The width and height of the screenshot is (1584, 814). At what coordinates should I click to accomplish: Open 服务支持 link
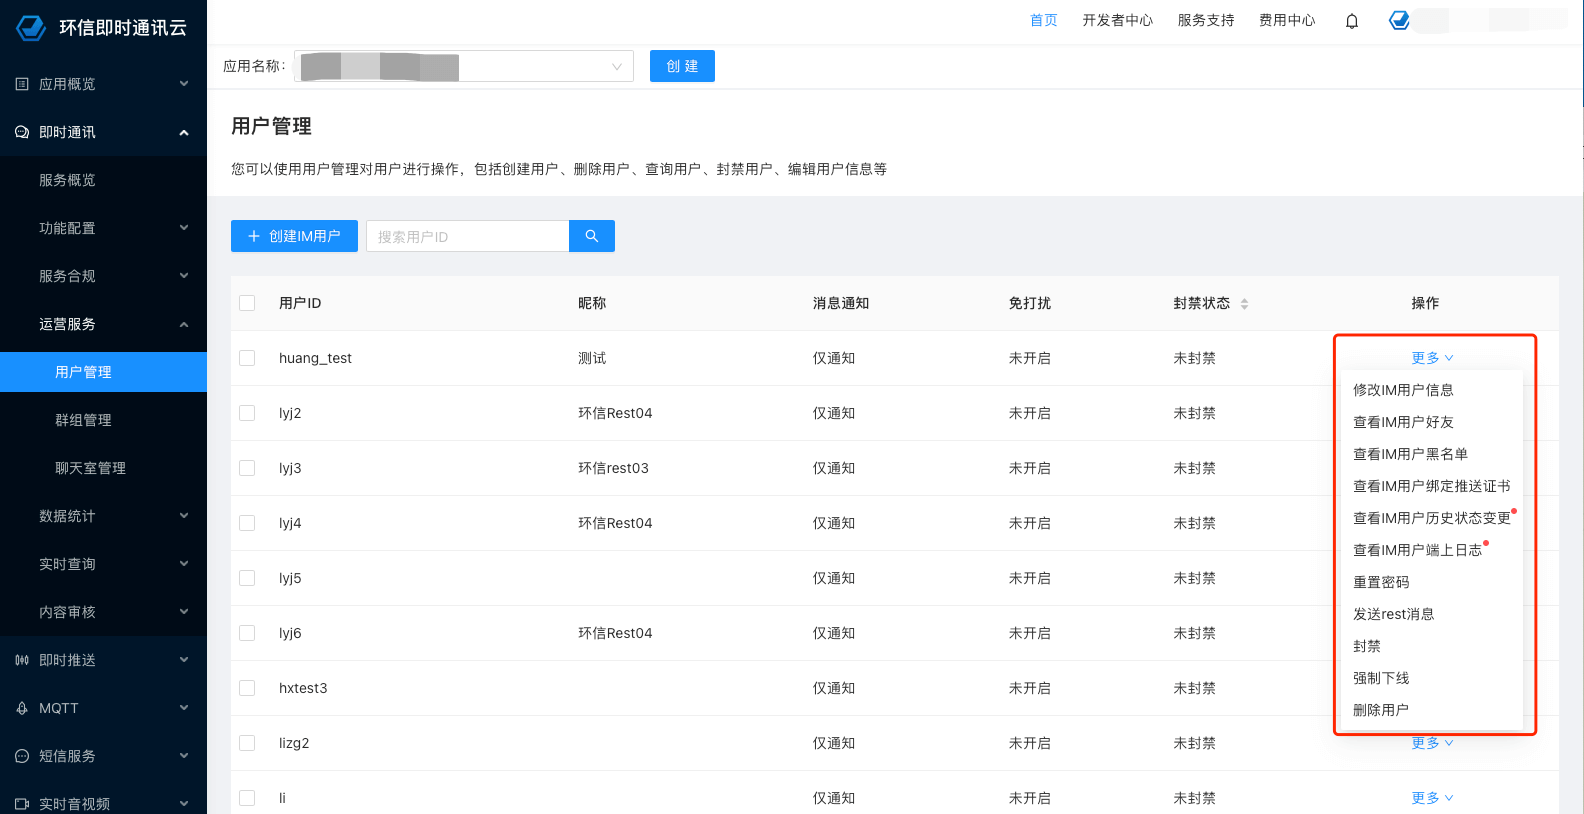(1206, 20)
